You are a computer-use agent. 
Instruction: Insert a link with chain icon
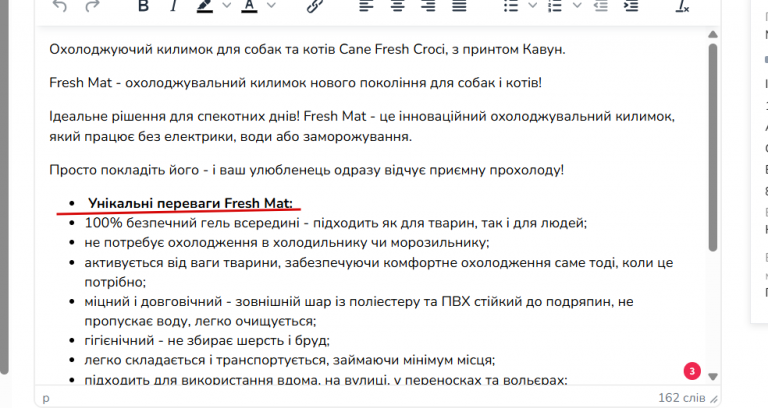click(315, 5)
